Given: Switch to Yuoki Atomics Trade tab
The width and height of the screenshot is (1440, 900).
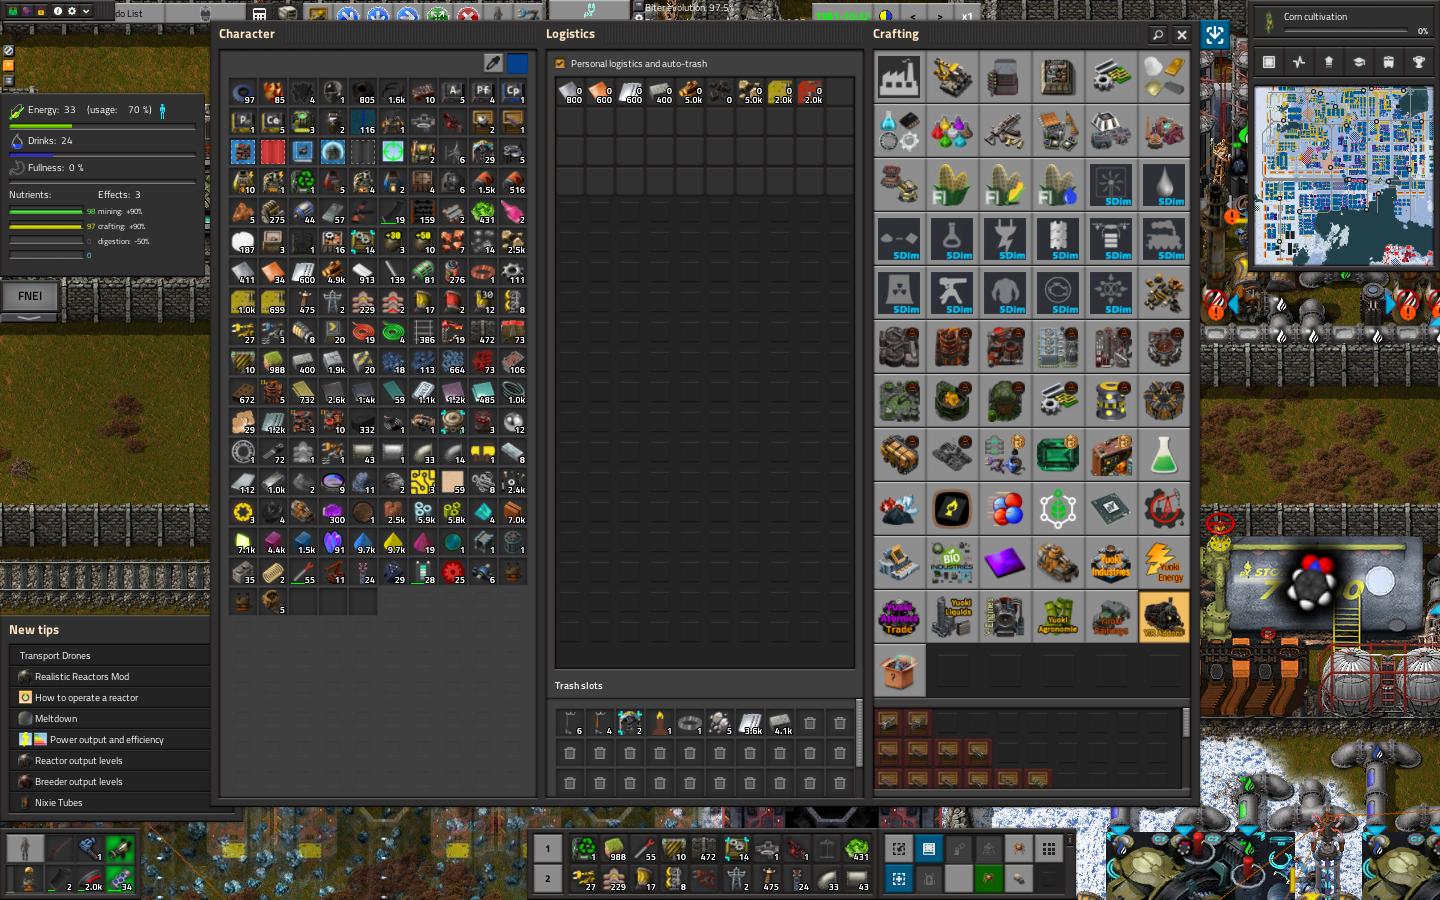Looking at the screenshot, I should click(x=899, y=616).
